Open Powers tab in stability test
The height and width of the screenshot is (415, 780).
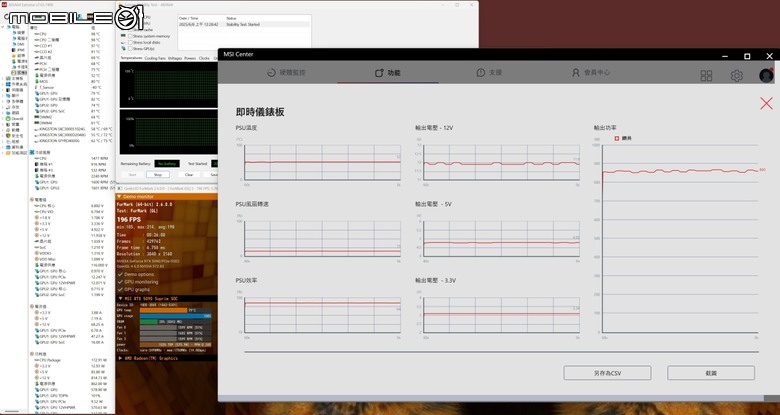point(190,58)
